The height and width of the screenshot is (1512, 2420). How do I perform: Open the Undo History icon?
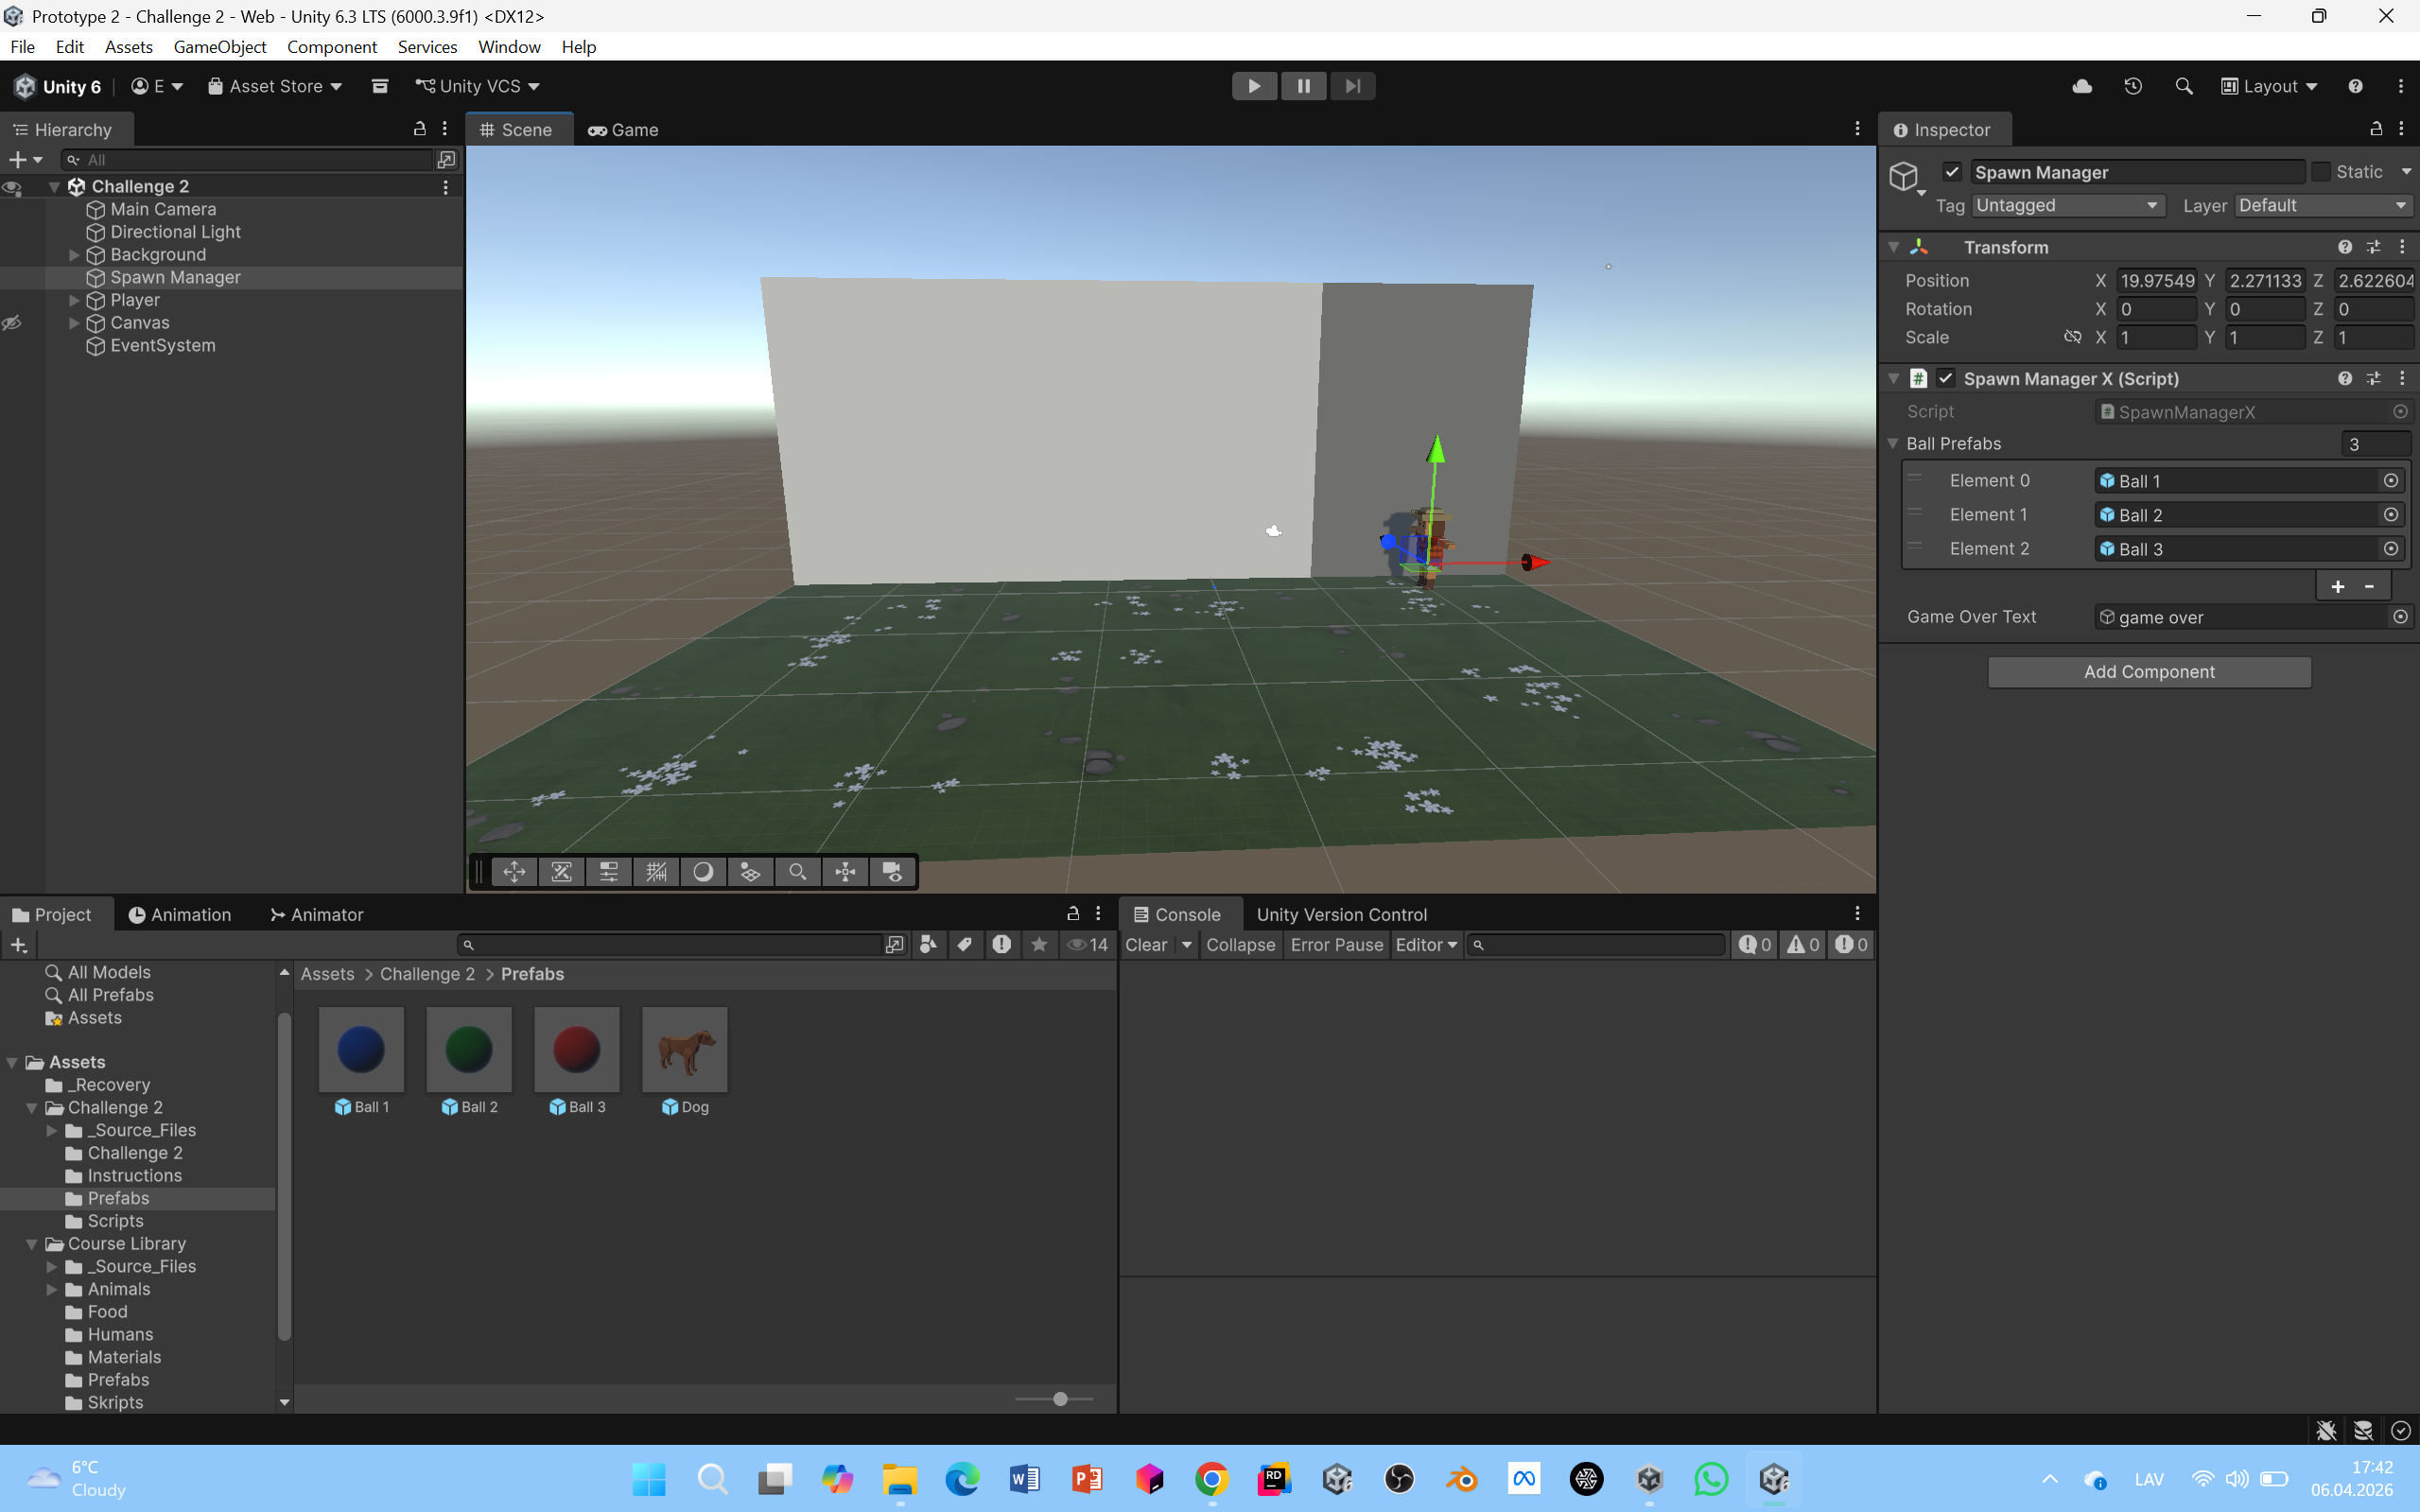point(2132,86)
